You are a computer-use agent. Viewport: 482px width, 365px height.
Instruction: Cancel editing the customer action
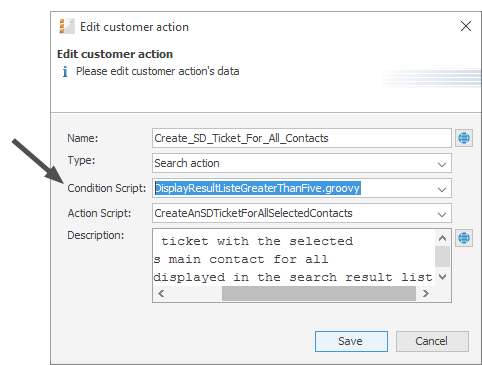tap(432, 341)
